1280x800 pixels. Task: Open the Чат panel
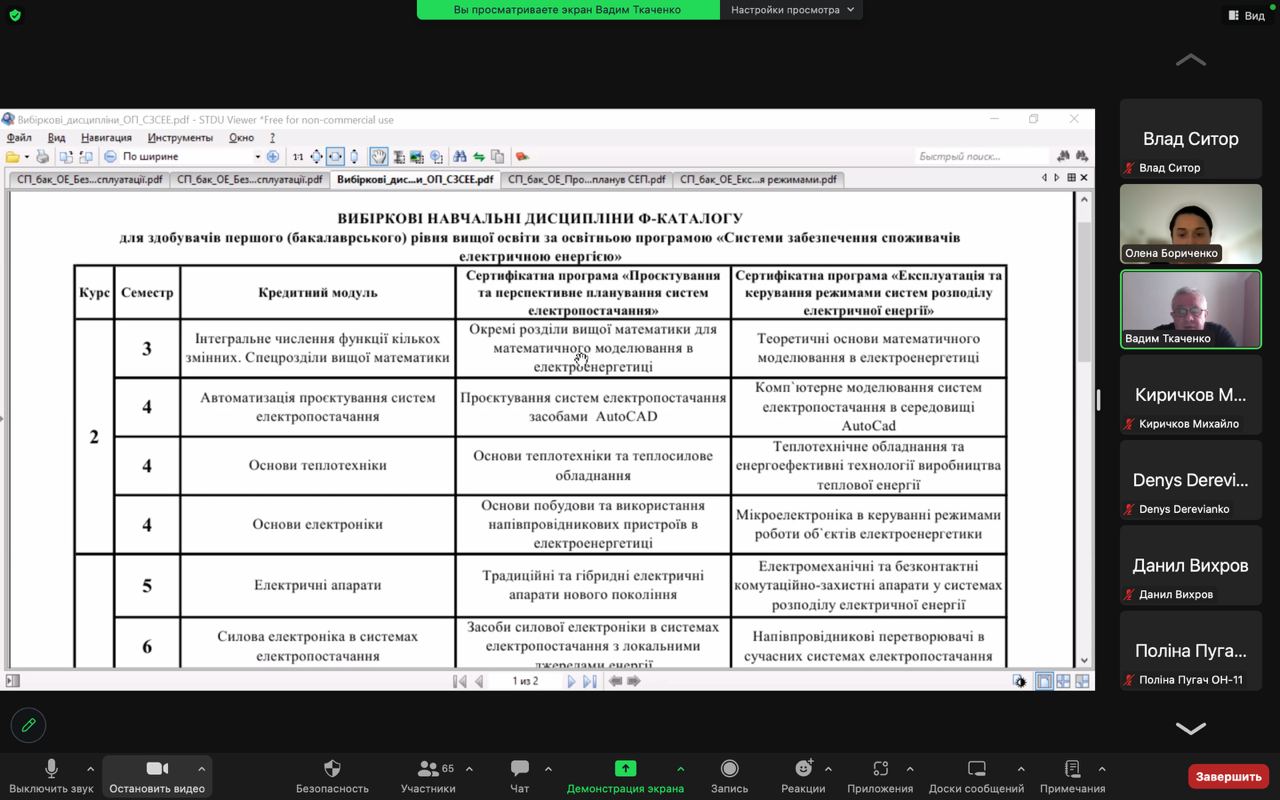tap(520, 776)
